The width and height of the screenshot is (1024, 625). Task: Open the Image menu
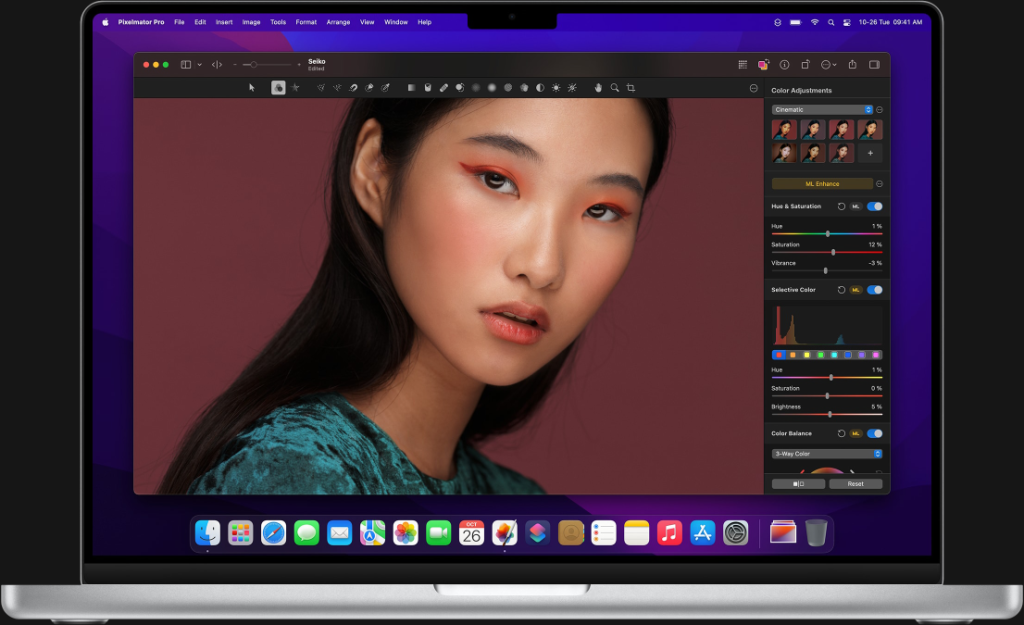coord(251,21)
